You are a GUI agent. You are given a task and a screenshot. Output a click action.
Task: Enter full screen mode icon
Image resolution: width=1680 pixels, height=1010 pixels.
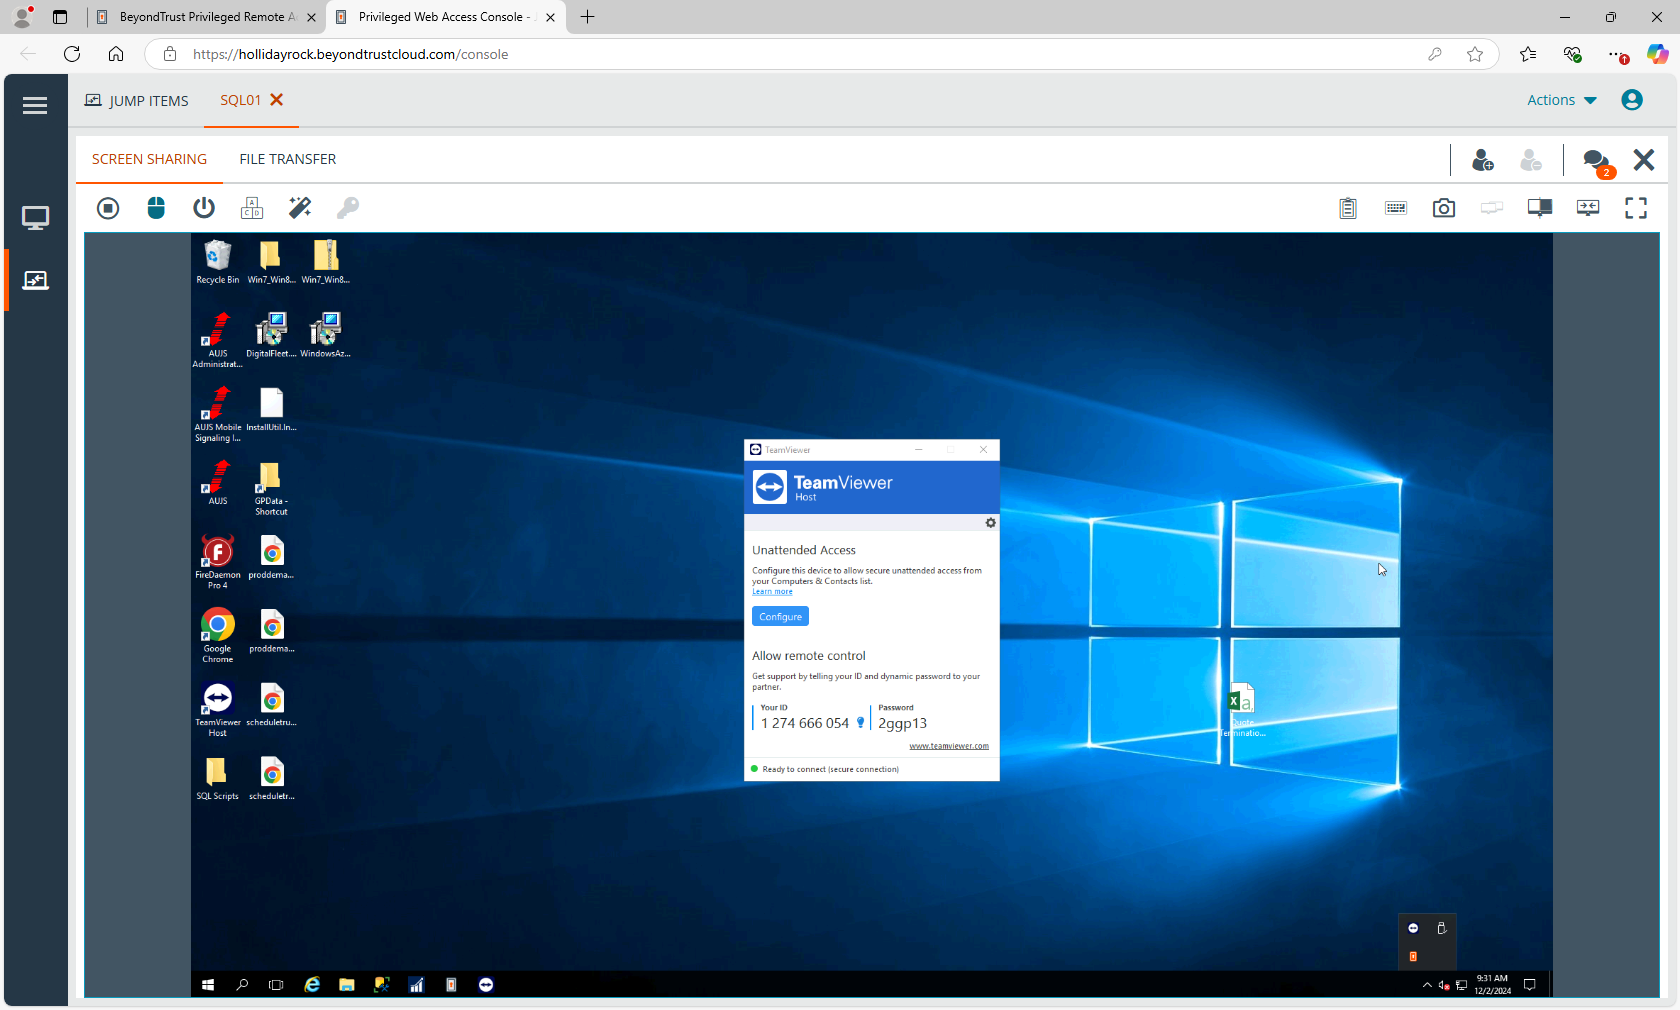click(x=1636, y=208)
